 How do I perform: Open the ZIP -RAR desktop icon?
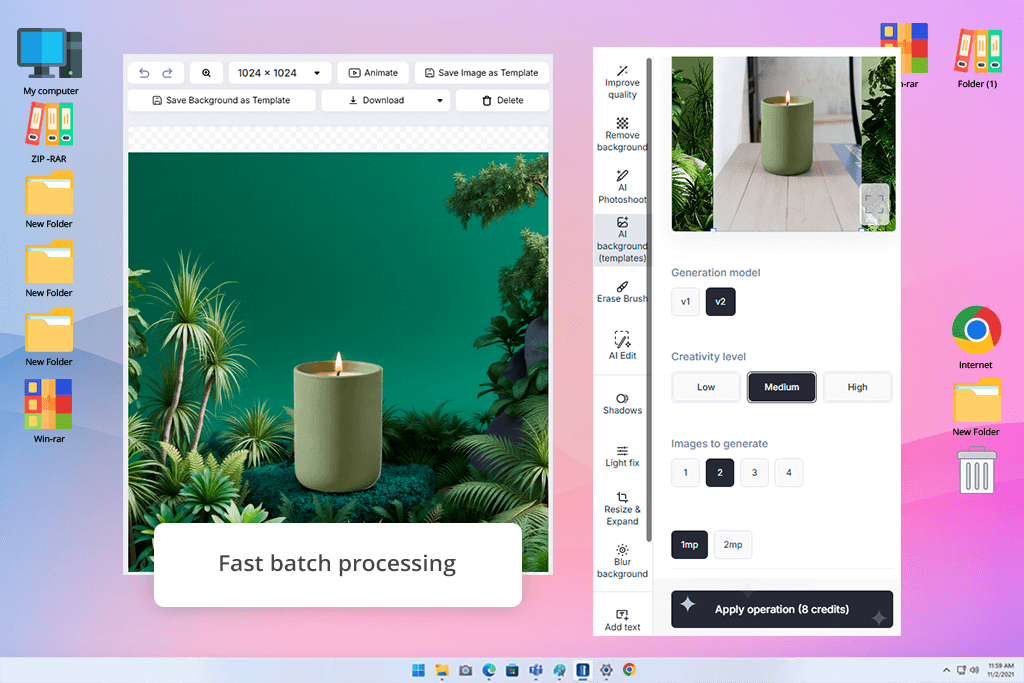pyautogui.click(x=49, y=133)
